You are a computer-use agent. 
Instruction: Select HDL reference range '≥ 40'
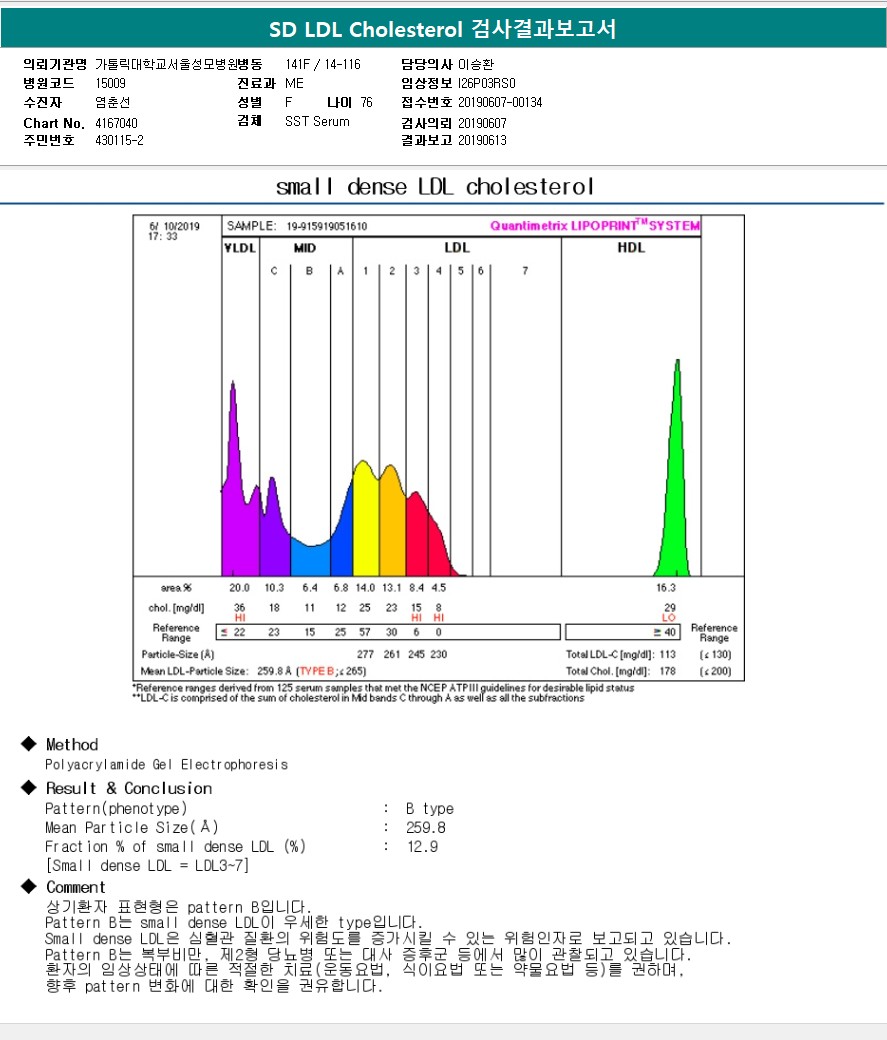click(664, 632)
